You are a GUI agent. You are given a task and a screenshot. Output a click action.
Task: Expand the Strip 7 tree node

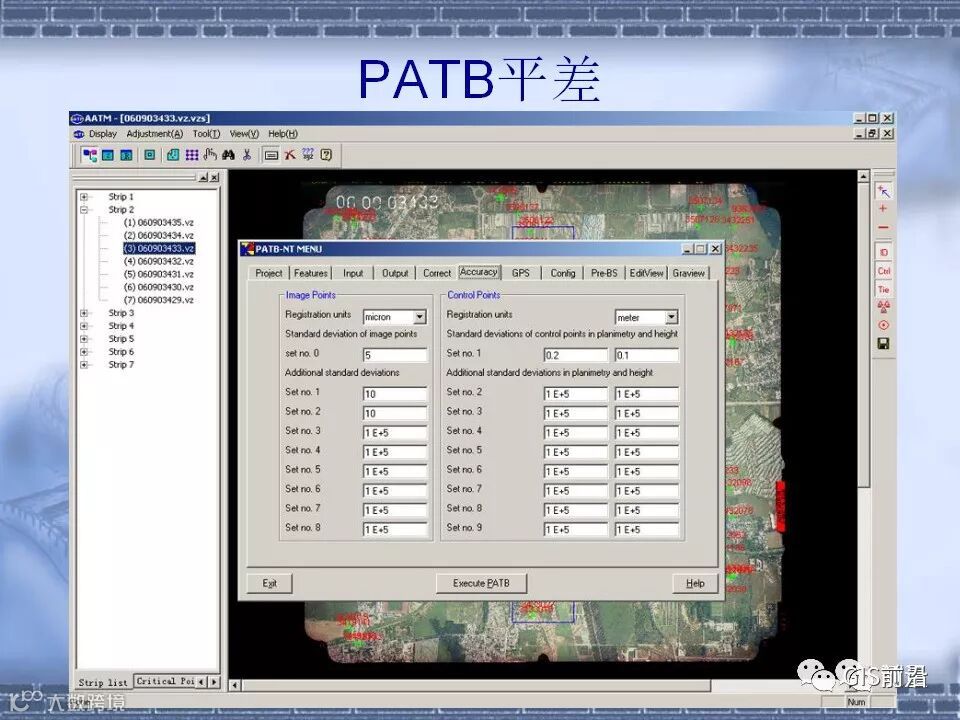(84, 364)
